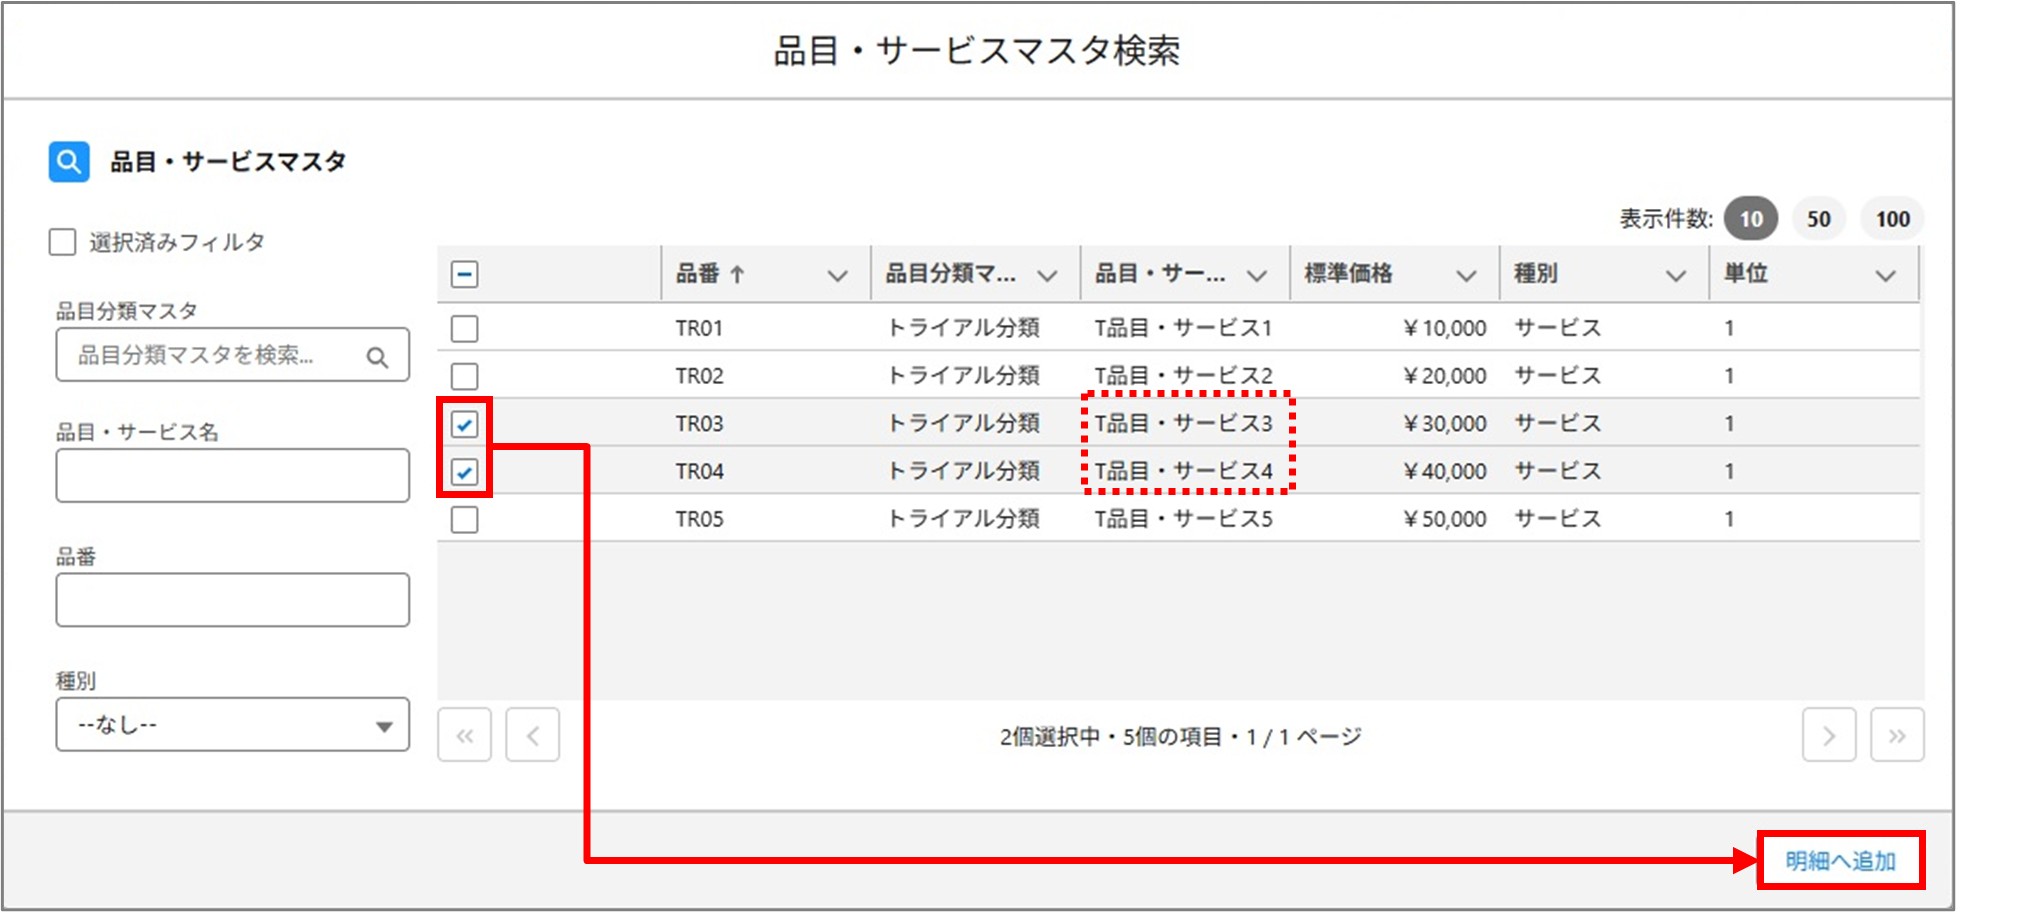The width and height of the screenshot is (2027, 917).
Task: Open the 標準価格 column header dropdown
Action: (1467, 274)
